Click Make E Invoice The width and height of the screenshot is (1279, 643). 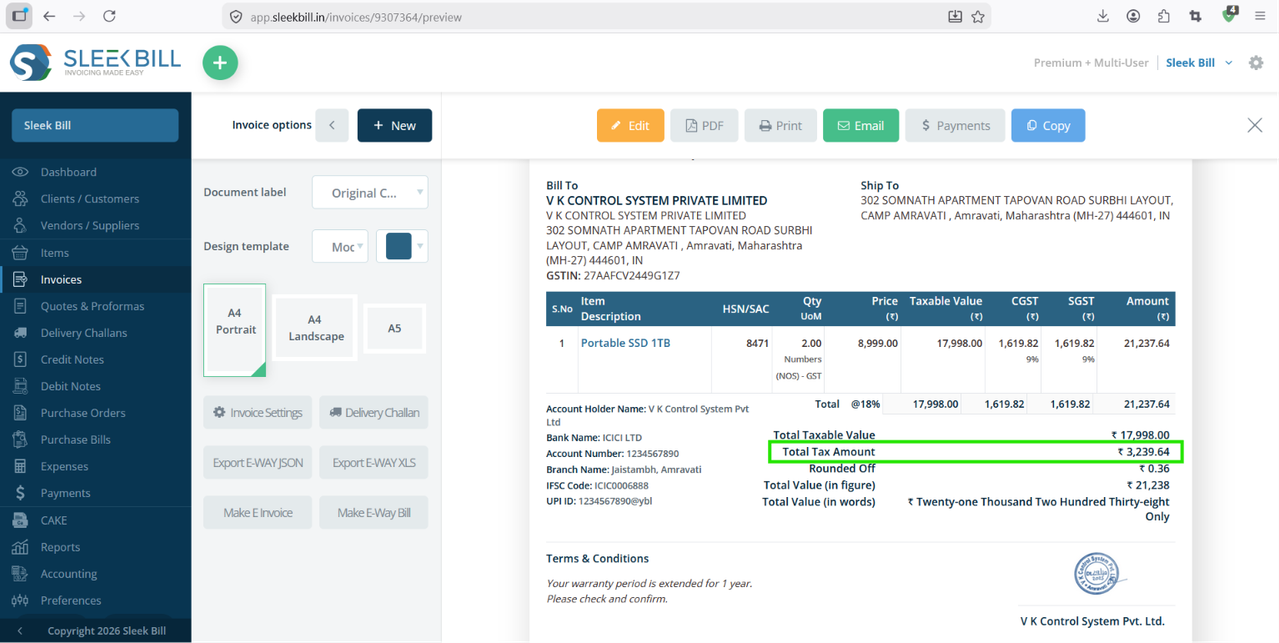coord(258,512)
